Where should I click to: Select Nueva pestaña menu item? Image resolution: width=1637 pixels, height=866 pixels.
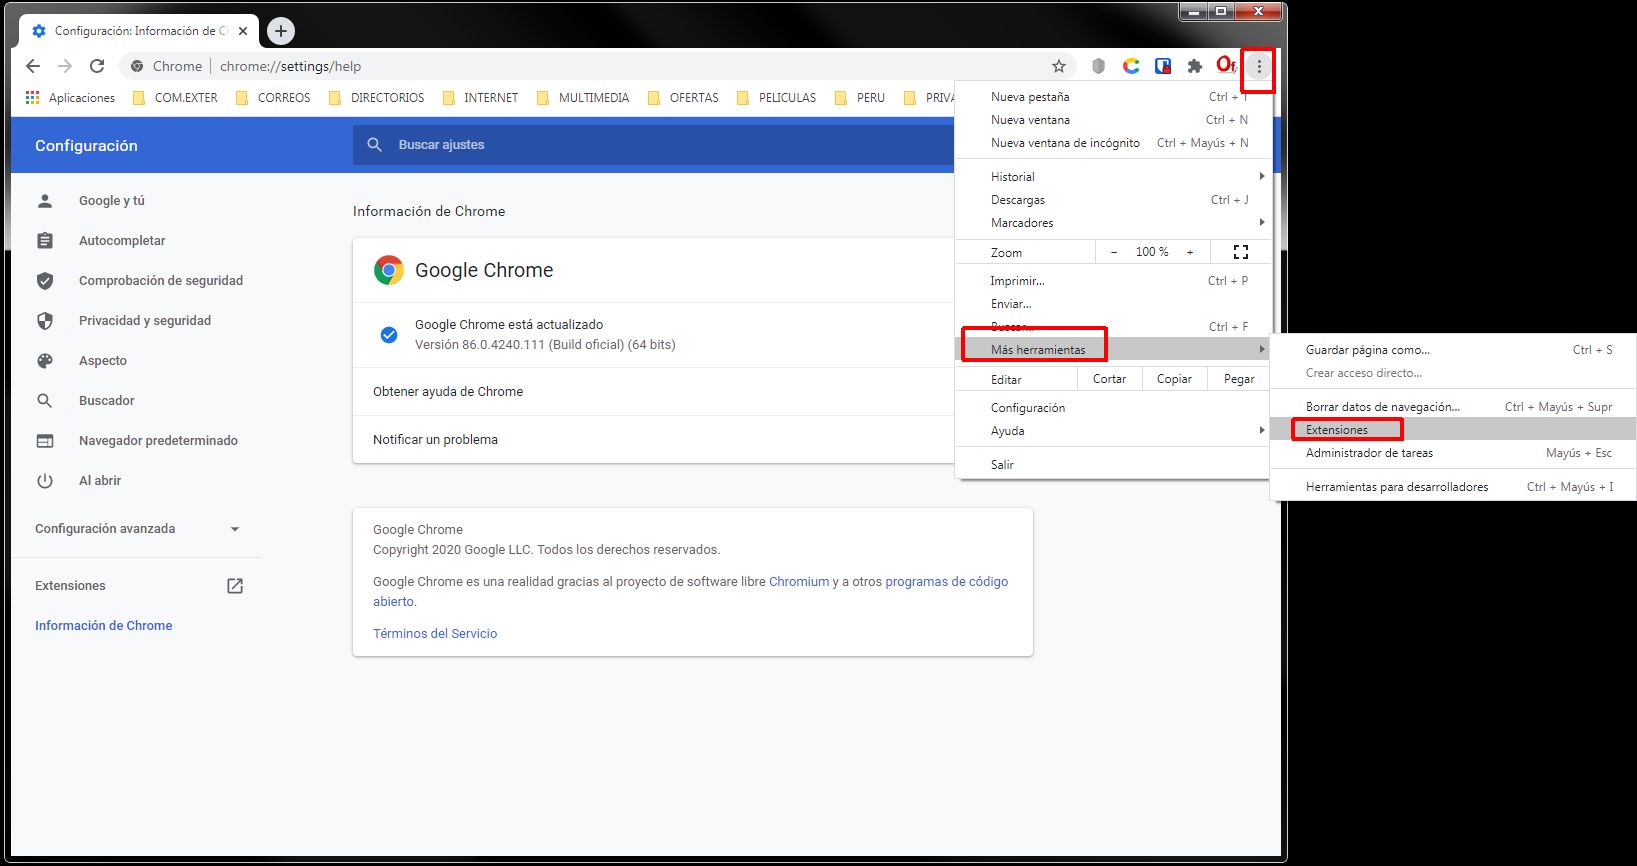coord(1112,97)
